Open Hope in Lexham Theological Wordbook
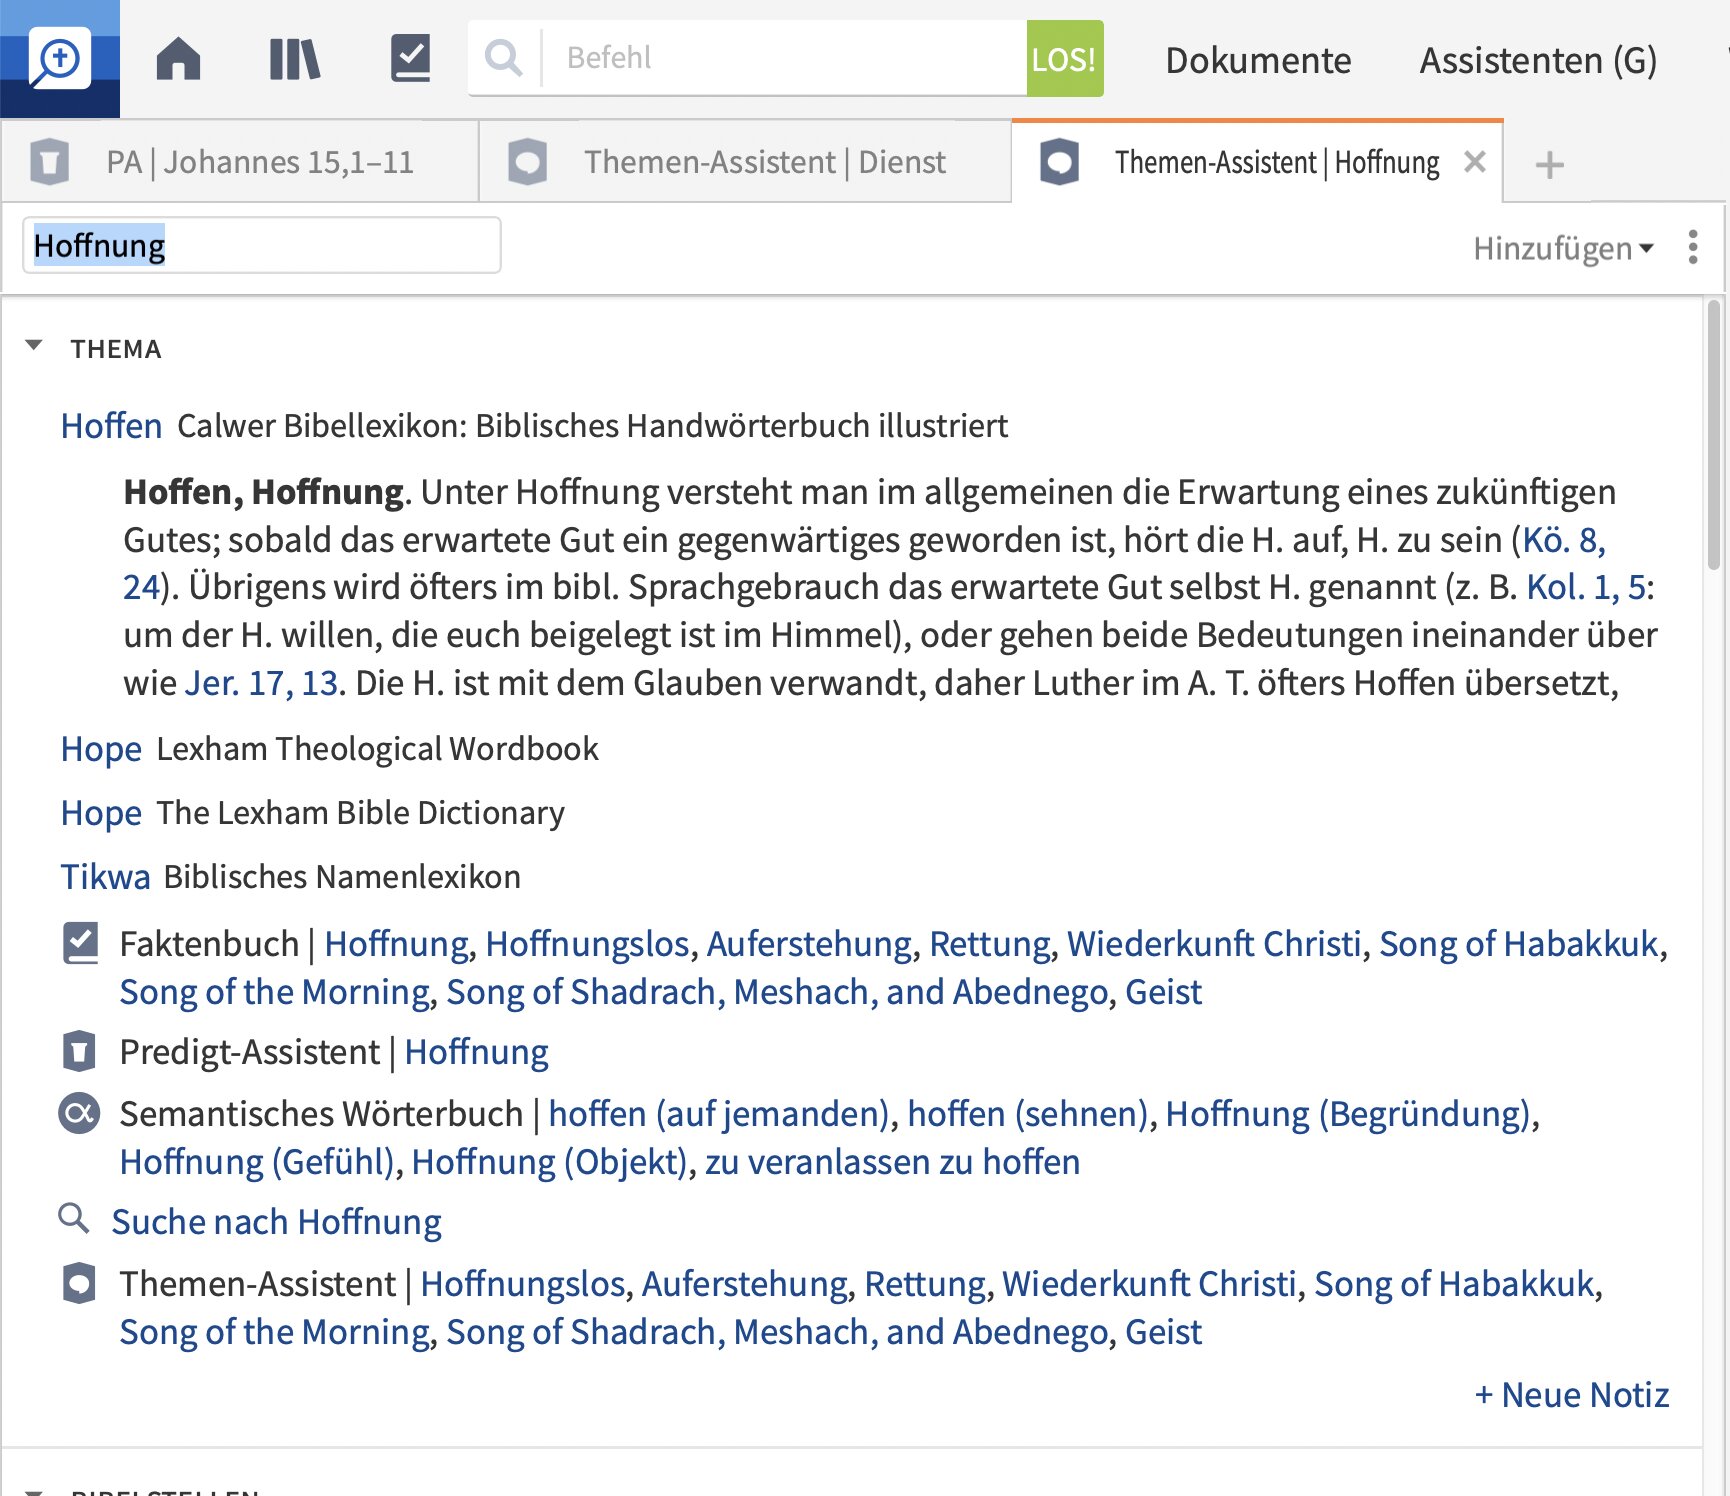 (101, 749)
